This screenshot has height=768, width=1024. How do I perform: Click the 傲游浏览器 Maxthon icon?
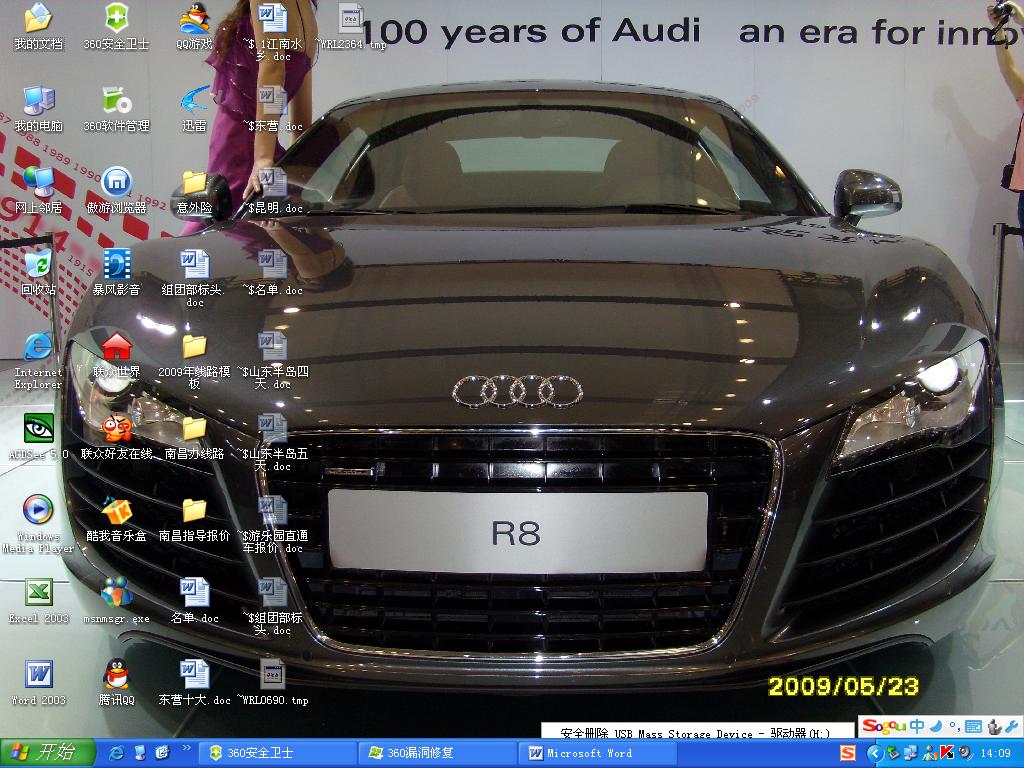pyautogui.click(x=116, y=190)
